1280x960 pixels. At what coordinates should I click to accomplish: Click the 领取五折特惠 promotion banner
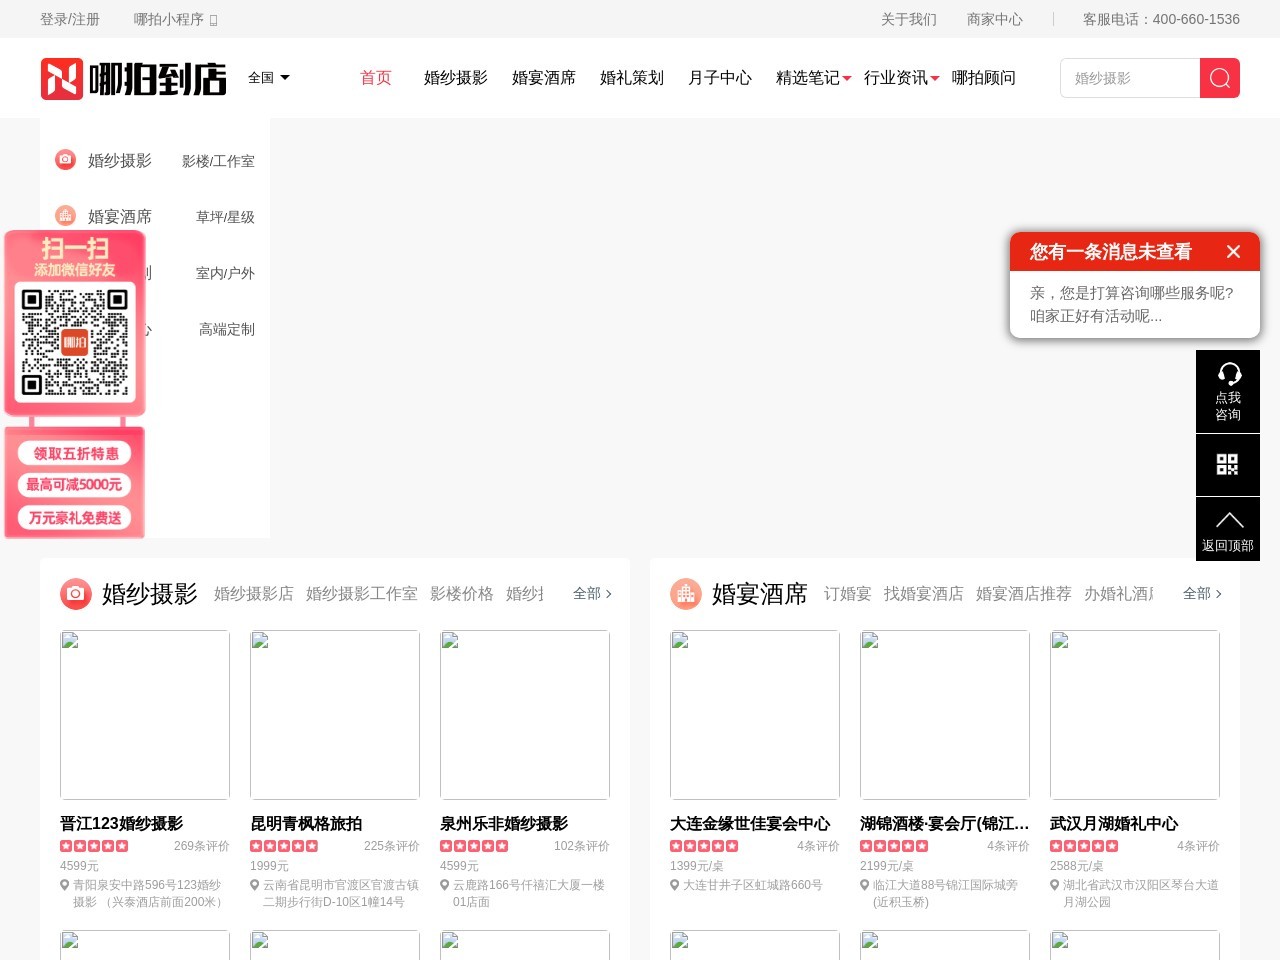(73, 452)
